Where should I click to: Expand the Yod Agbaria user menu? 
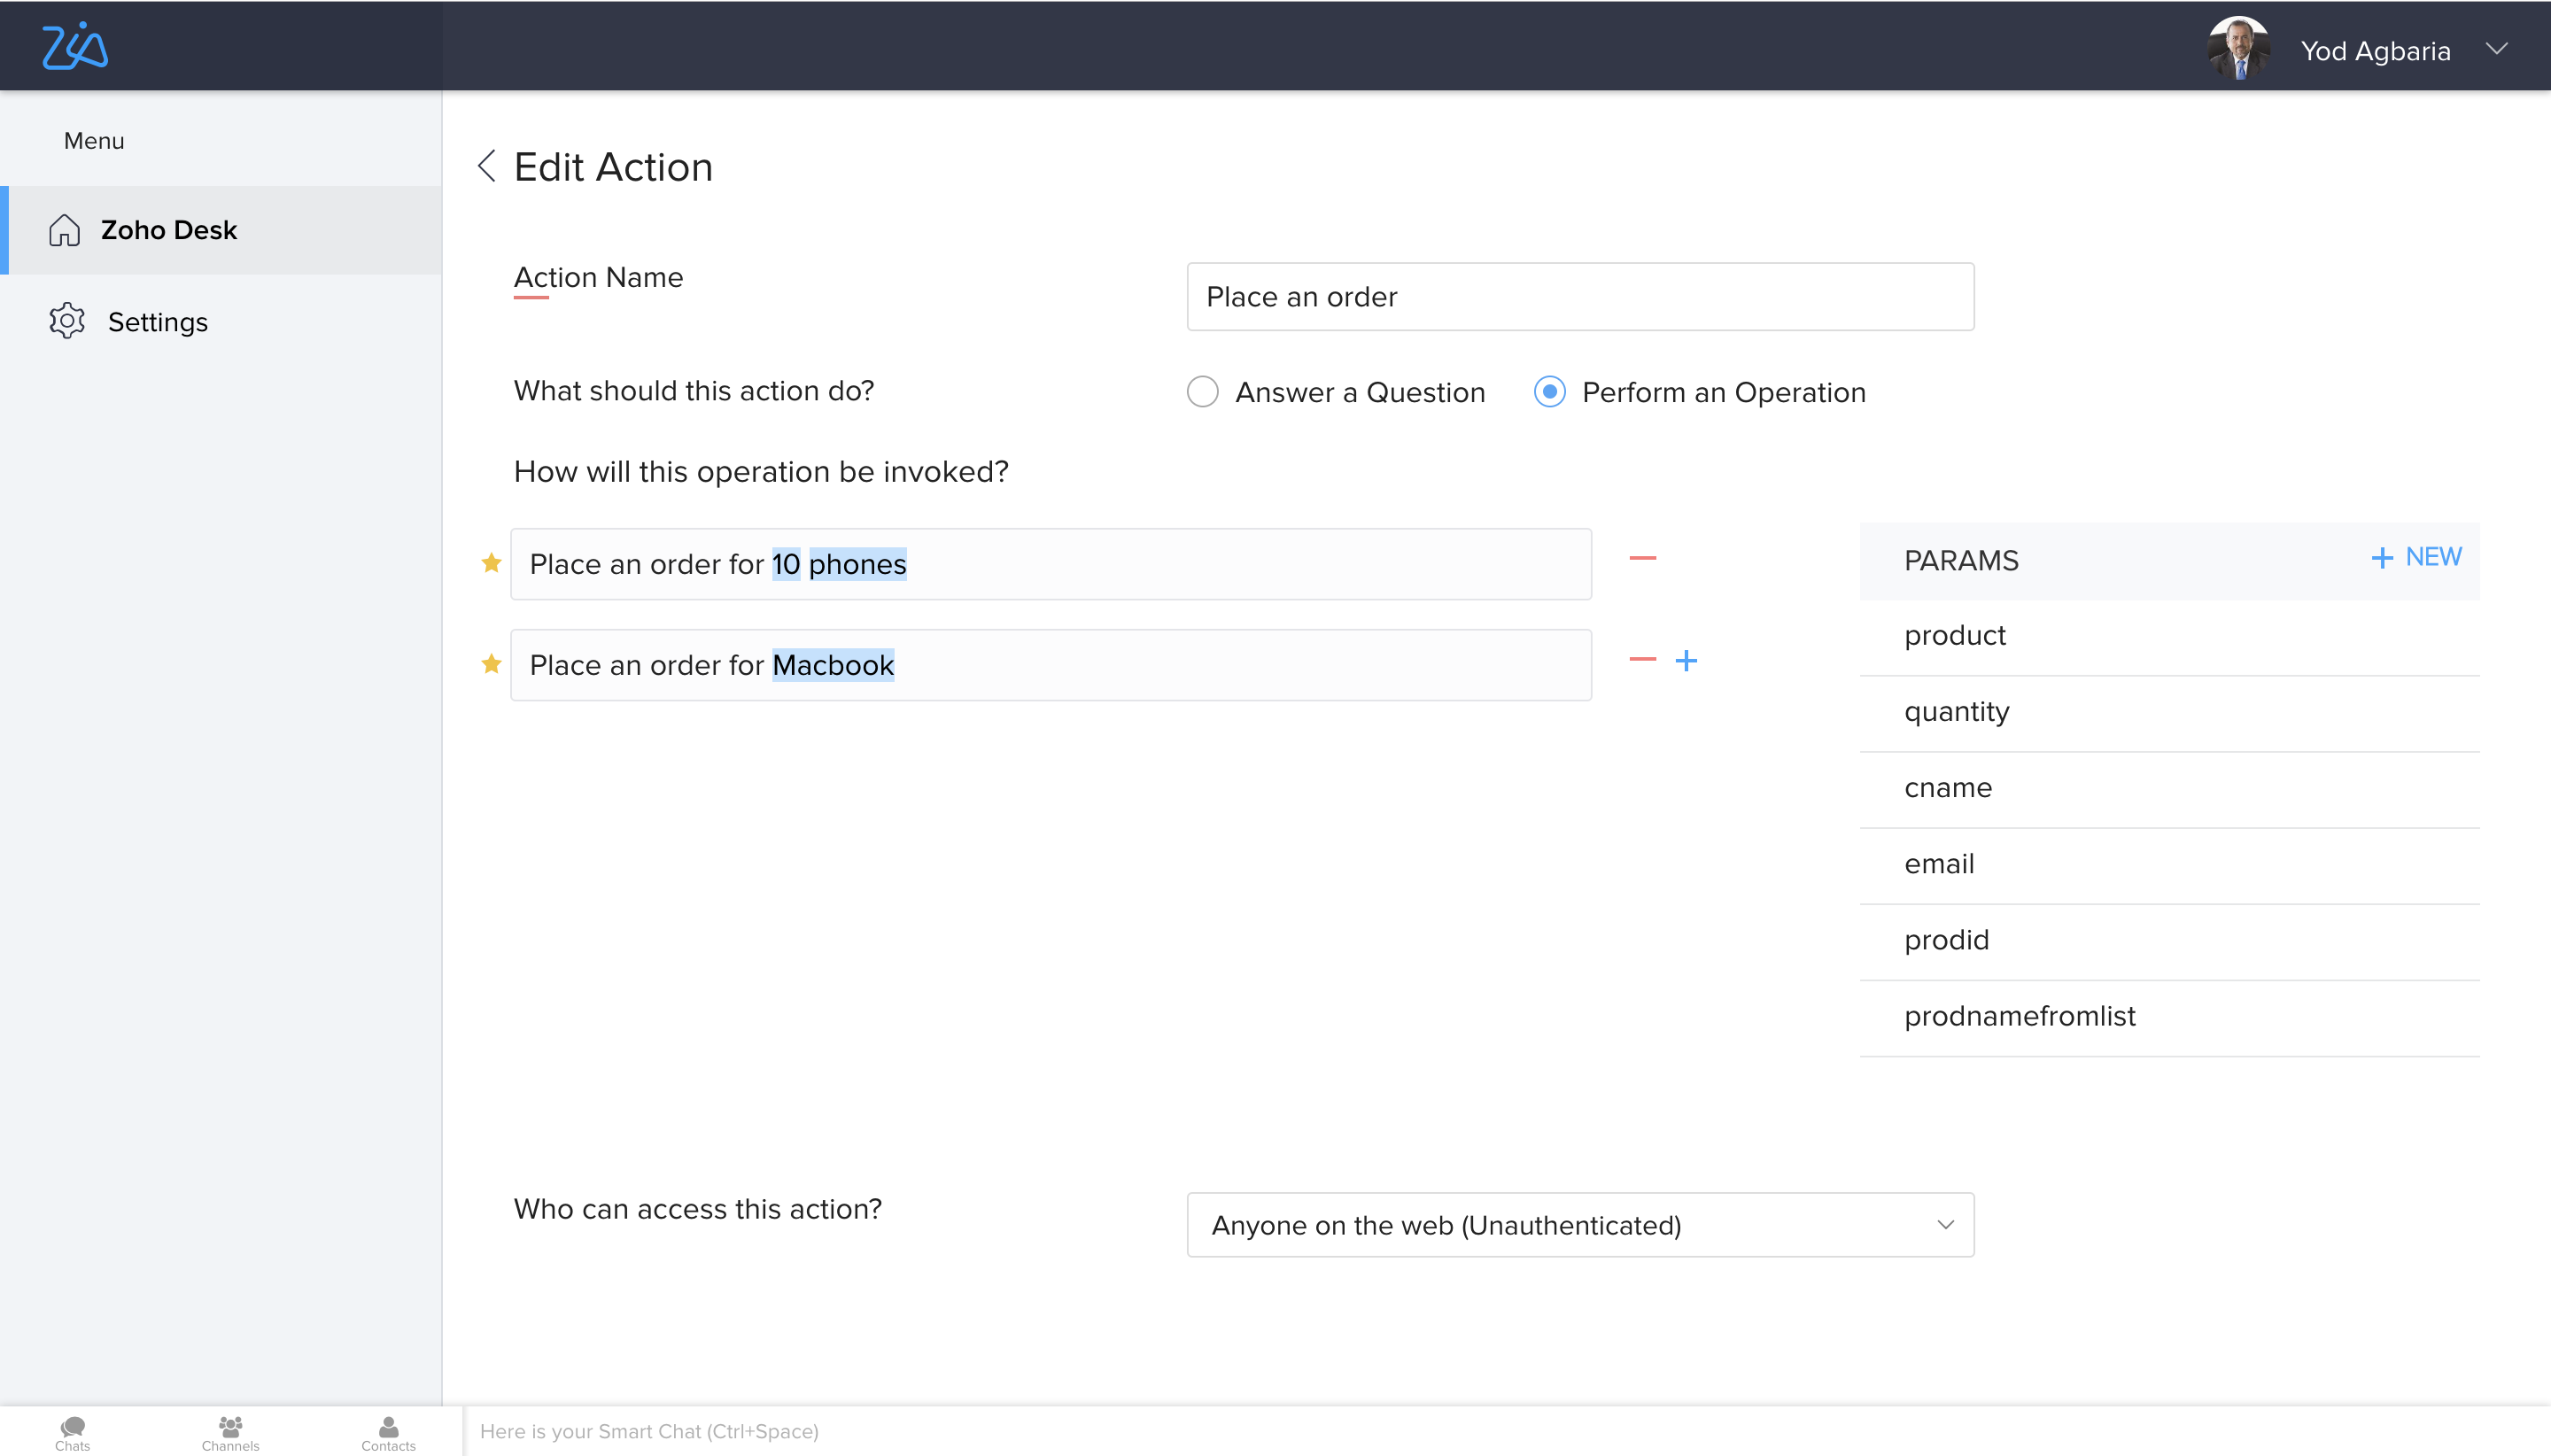[x=2496, y=50]
